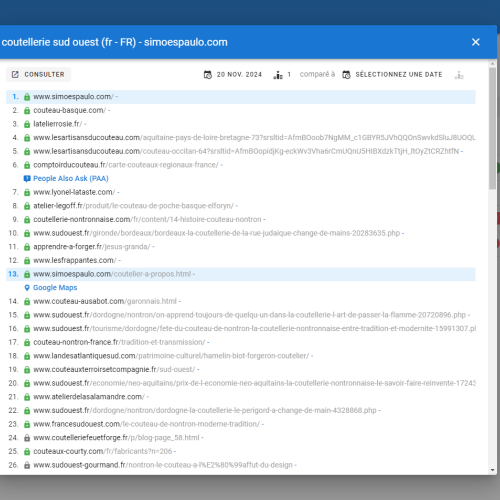Open the simoespaulo.com coutelier-a-propos.html result

point(112,274)
